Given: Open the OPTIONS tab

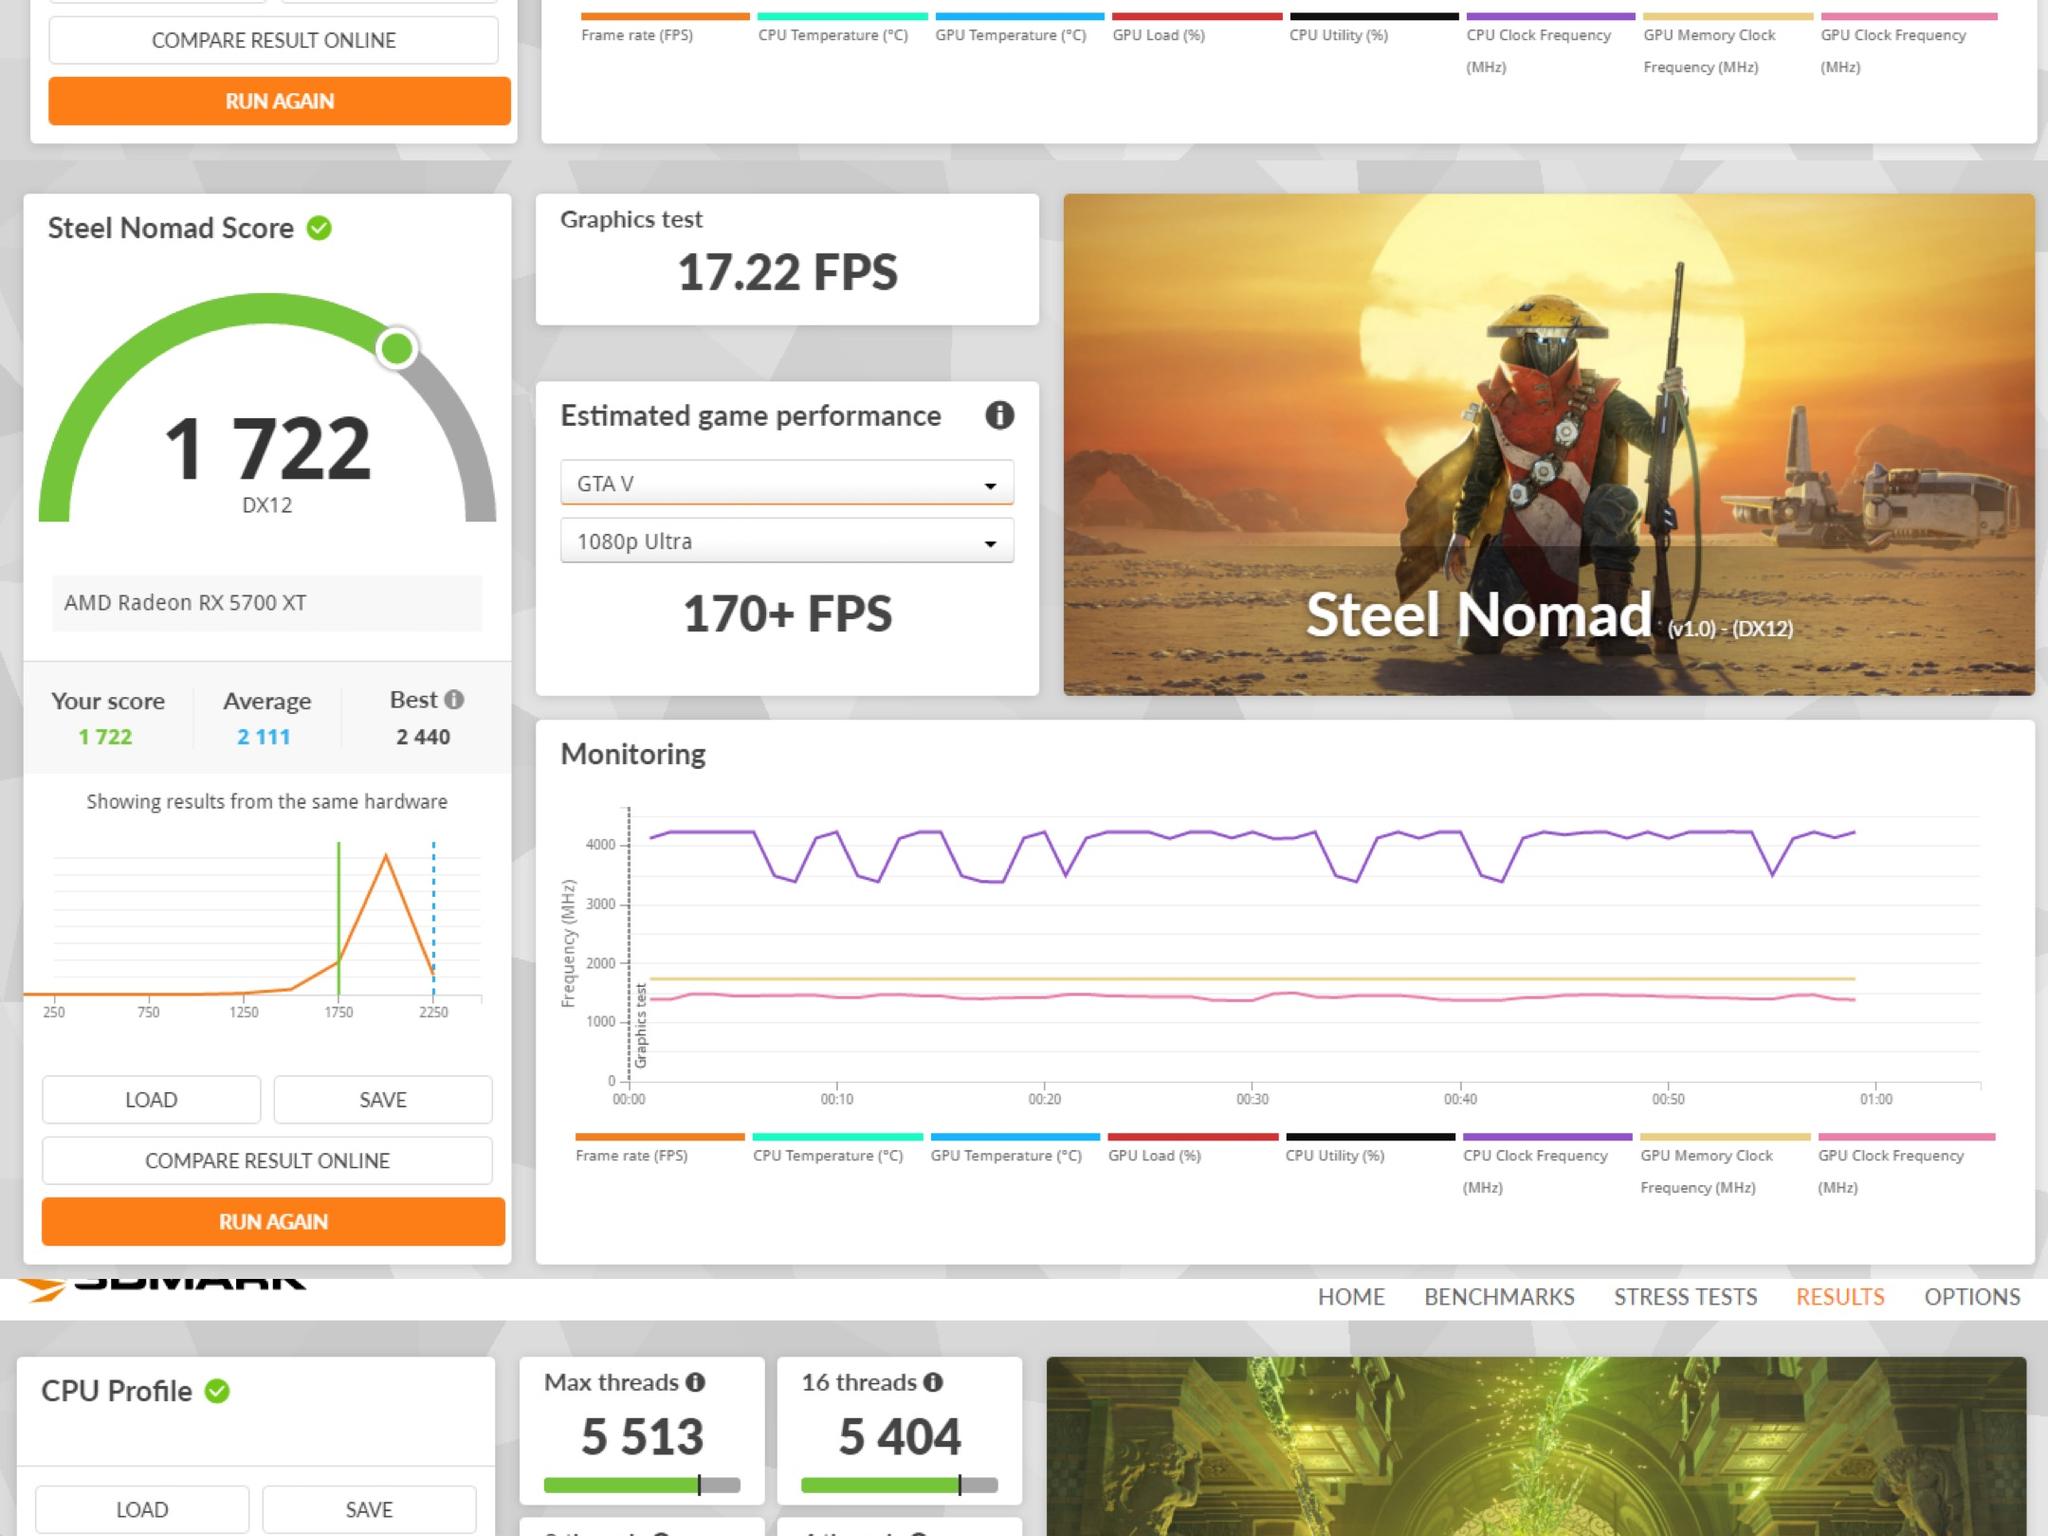Looking at the screenshot, I should pyautogui.click(x=1972, y=1297).
